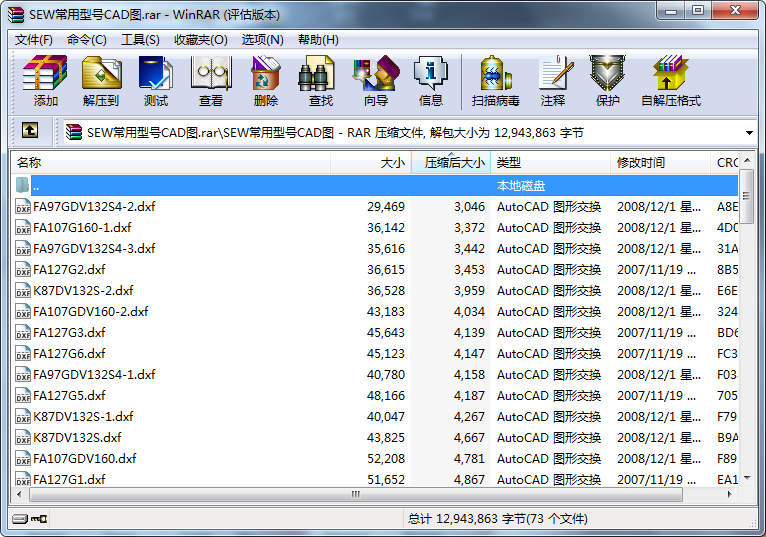Image resolution: width=766 pixels, height=537 pixels.
Task: Sort by 名称 column header
Action: click(x=171, y=163)
